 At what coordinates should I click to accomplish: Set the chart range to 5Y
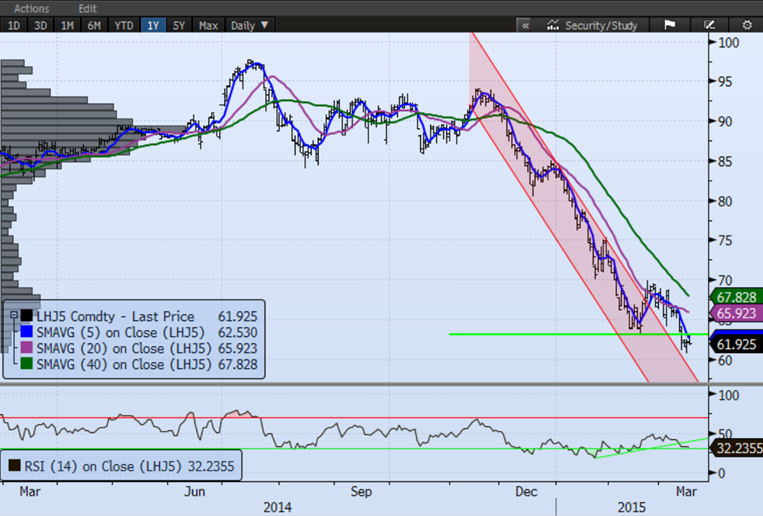pyautogui.click(x=177, y=24)
